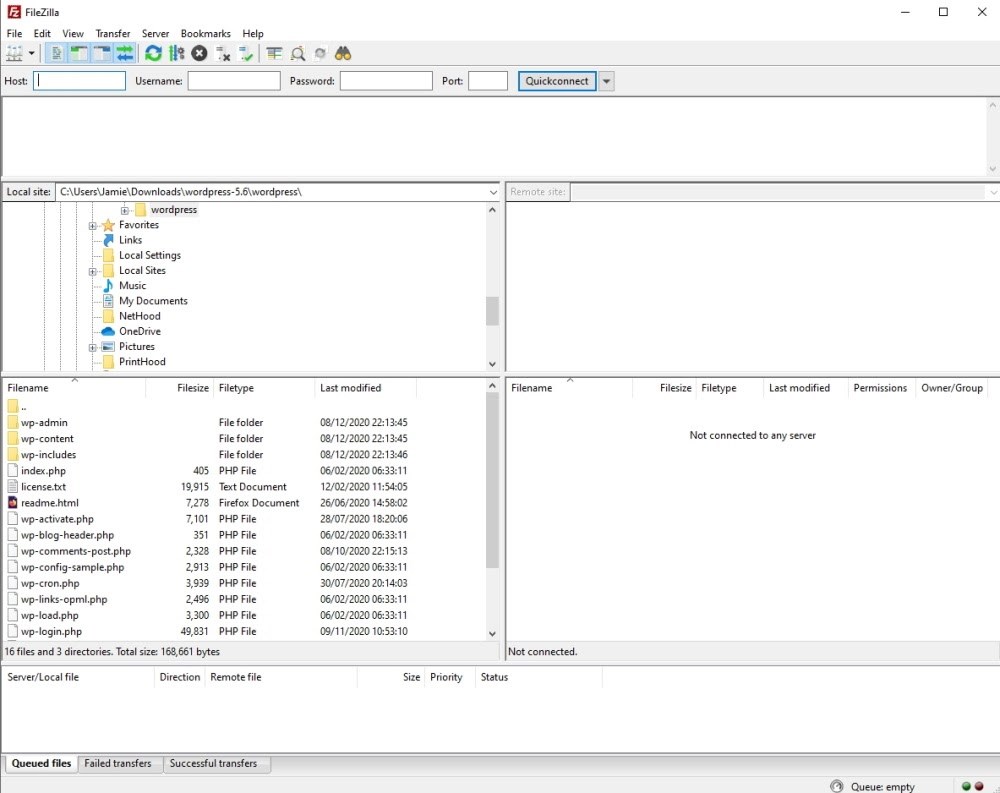Cancel the current operation icon
Image resolution: width=1000 pixels, height=793 pixels.
coord(200,54)
